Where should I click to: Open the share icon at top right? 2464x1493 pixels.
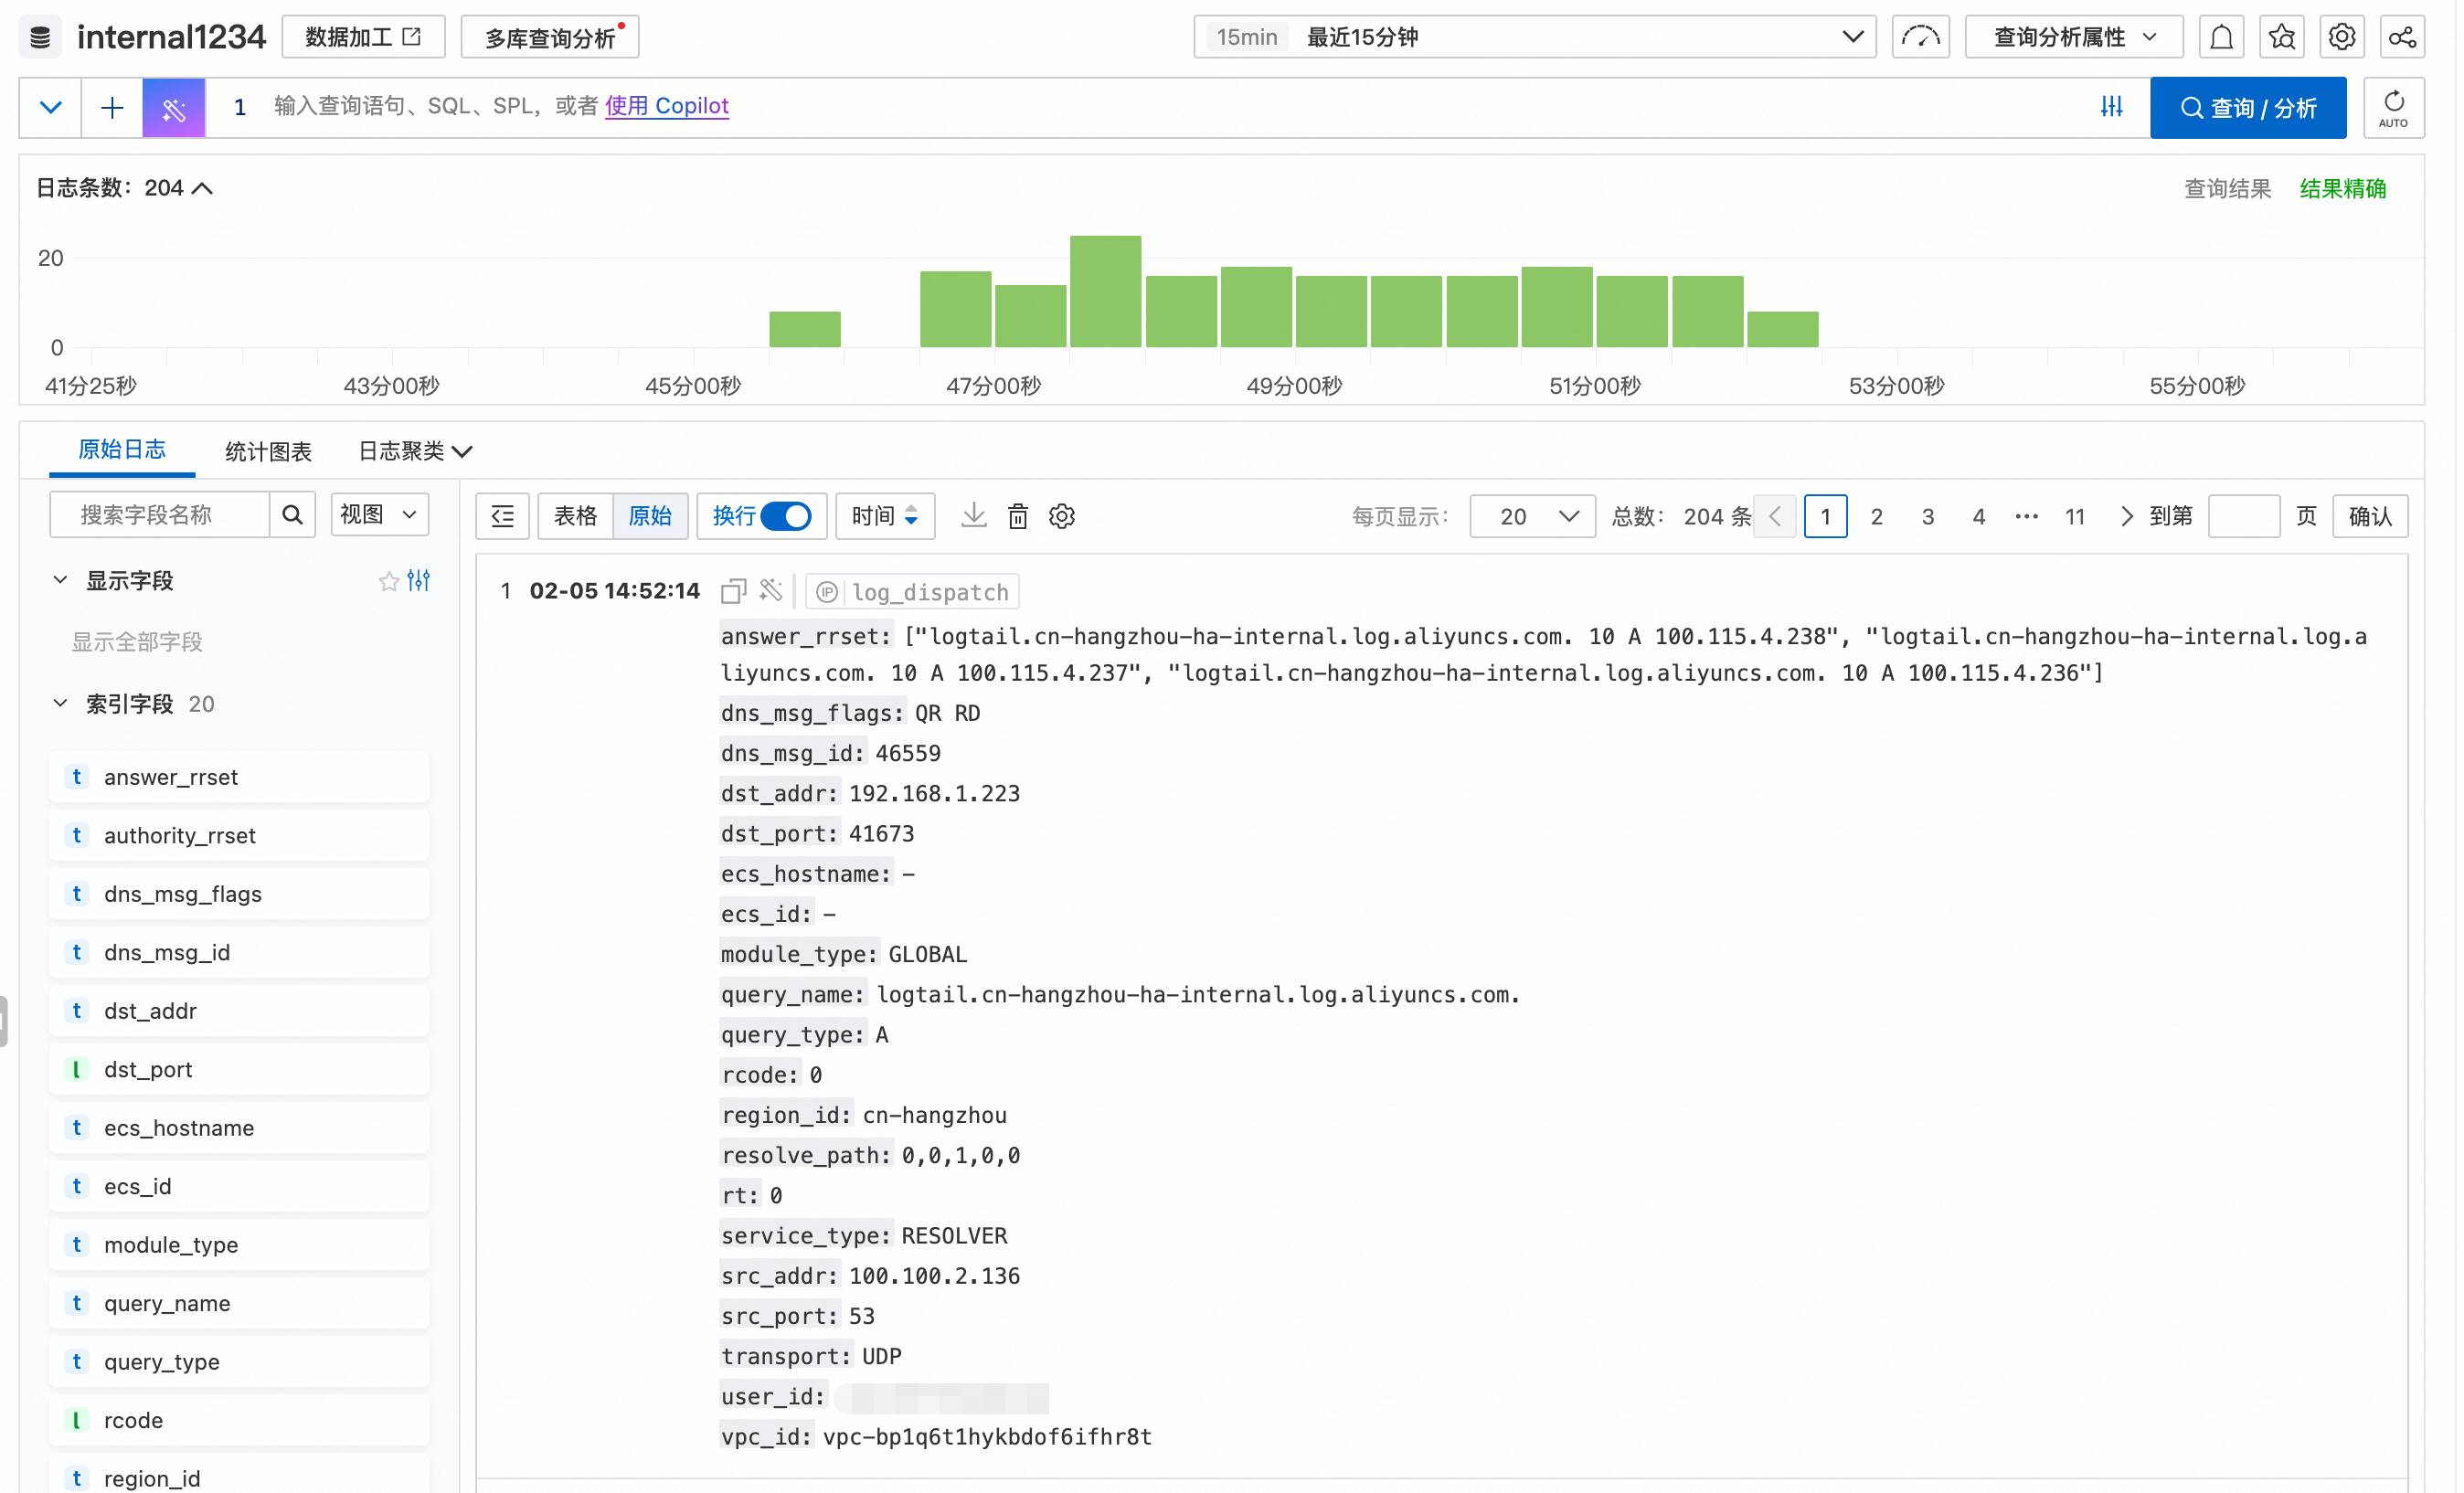click(x=2401, y=37)
